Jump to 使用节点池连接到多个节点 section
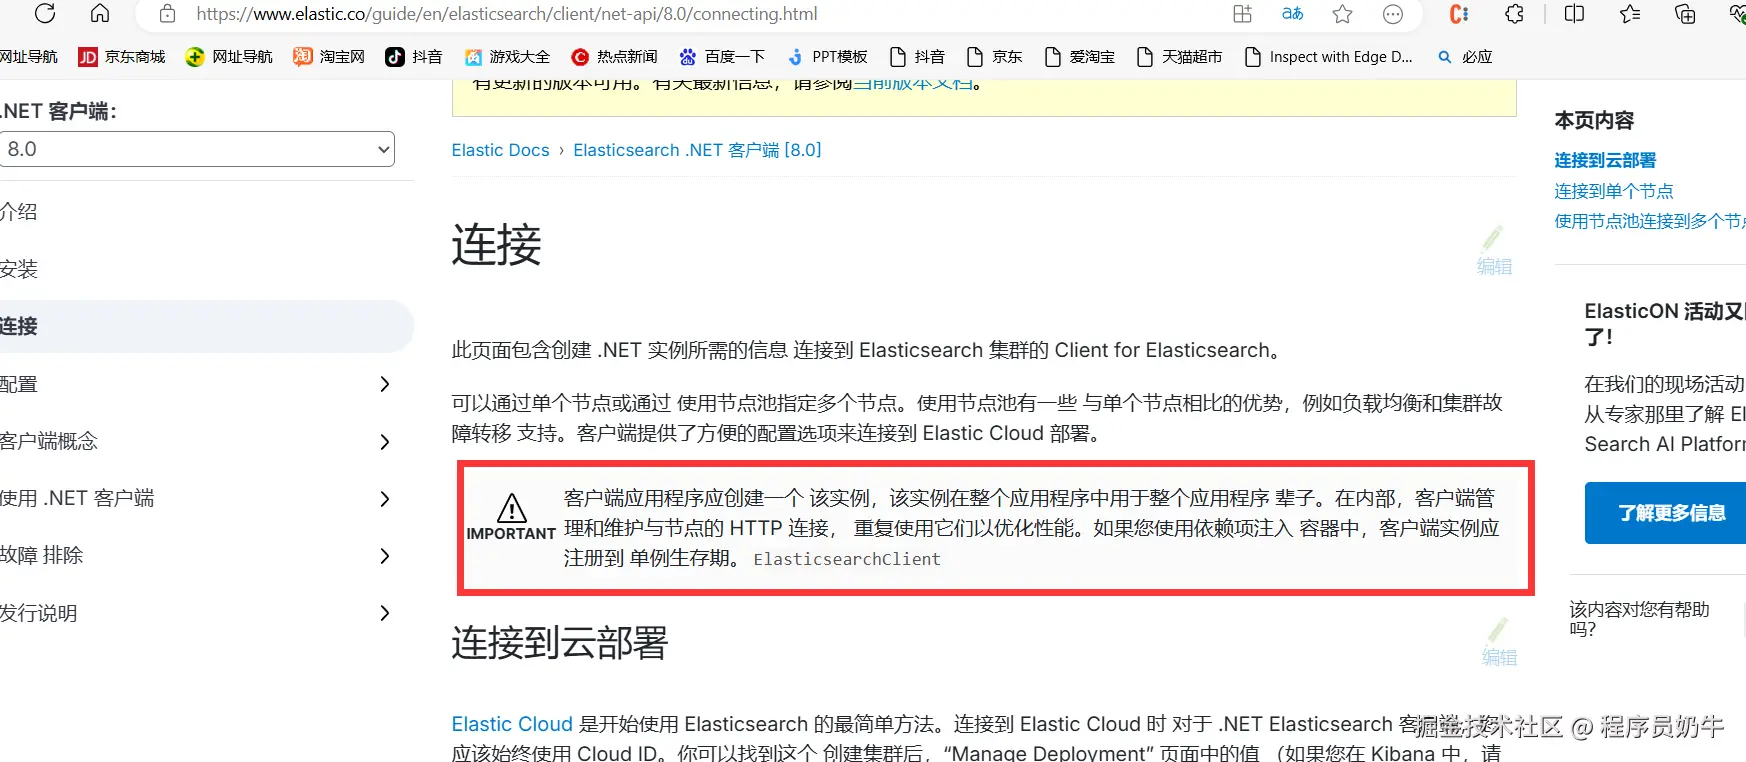 click(1650, 221)
